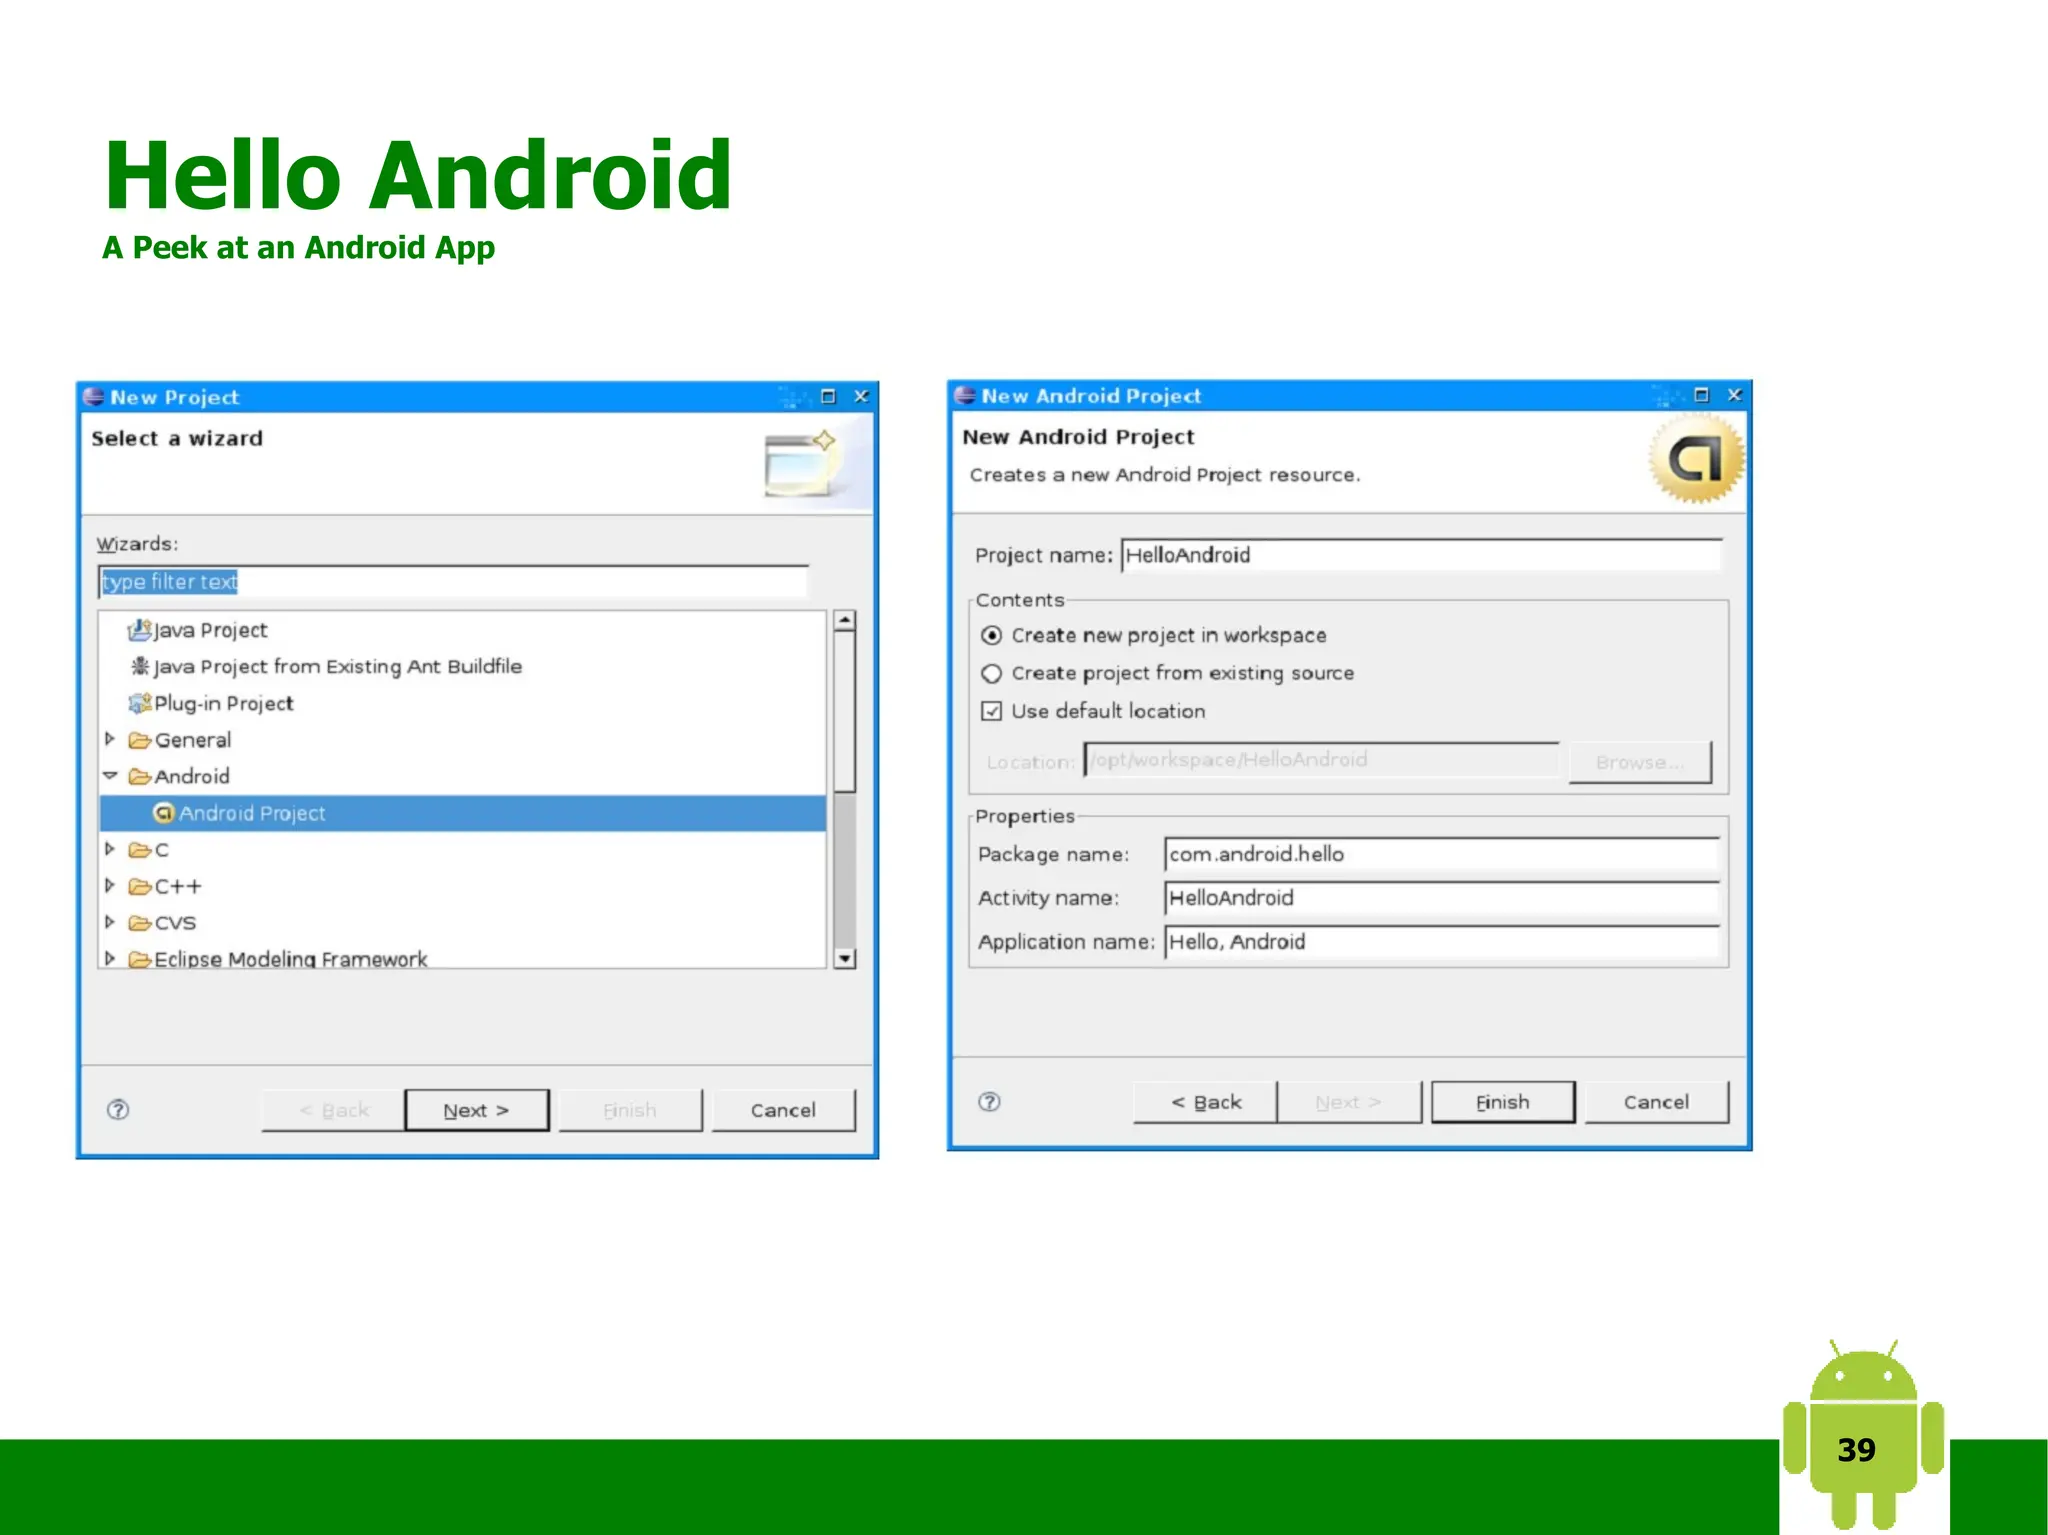
Task: Collapse the Android category
Action: click(x=110, y=776)
